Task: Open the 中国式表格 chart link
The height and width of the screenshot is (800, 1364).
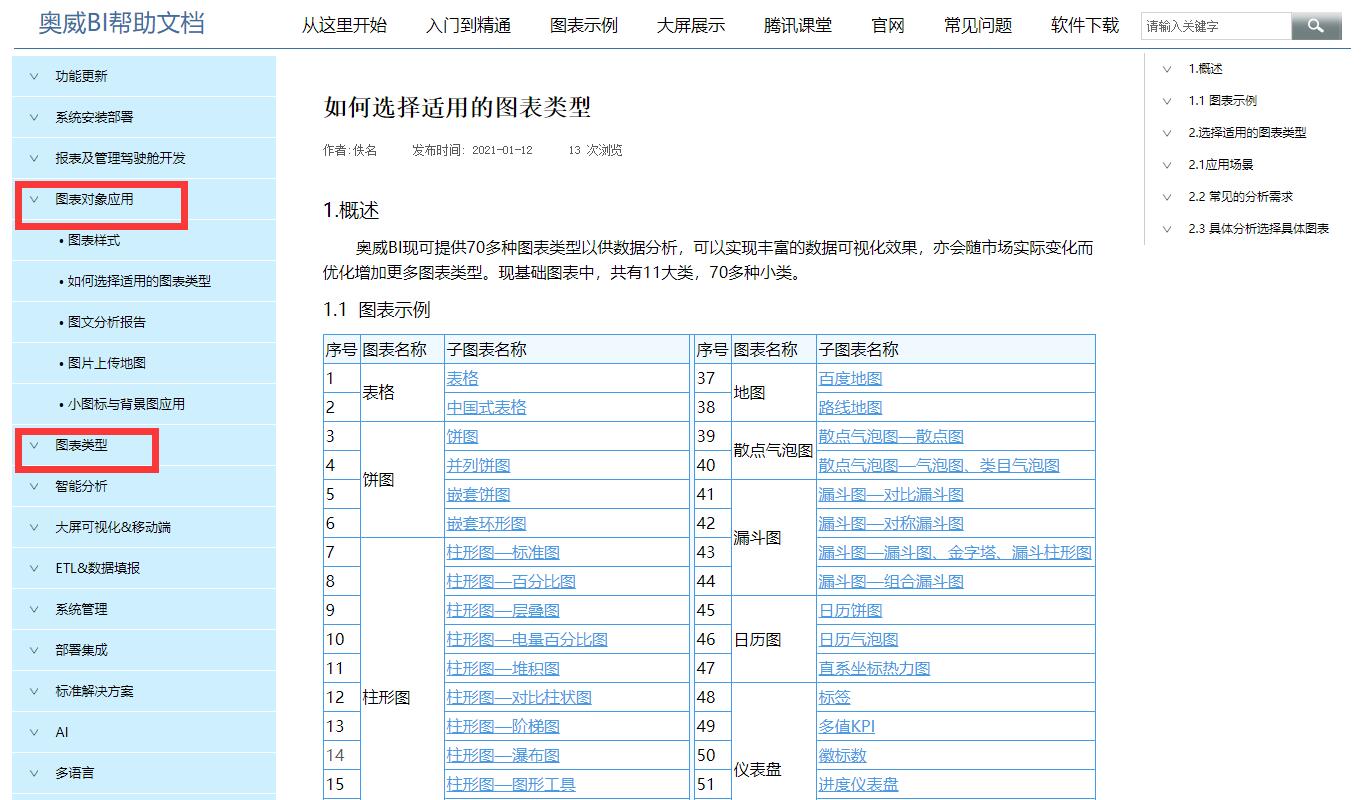Action: [x=486, y=407]
